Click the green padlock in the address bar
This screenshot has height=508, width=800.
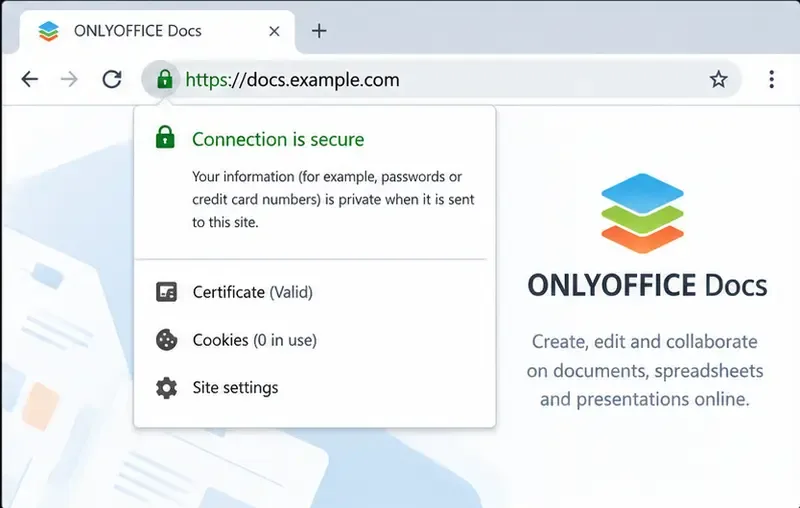(x=164, y=79)
